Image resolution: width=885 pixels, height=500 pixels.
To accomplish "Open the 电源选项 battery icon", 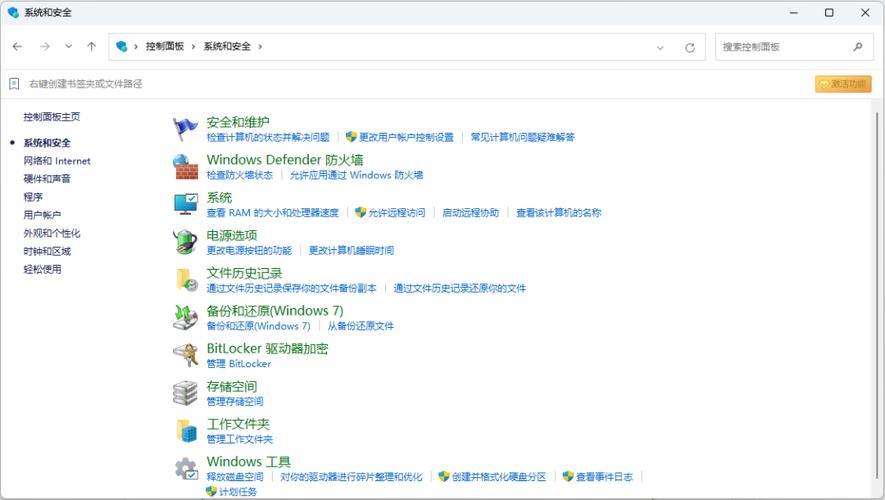I will [x=186, y=242].
